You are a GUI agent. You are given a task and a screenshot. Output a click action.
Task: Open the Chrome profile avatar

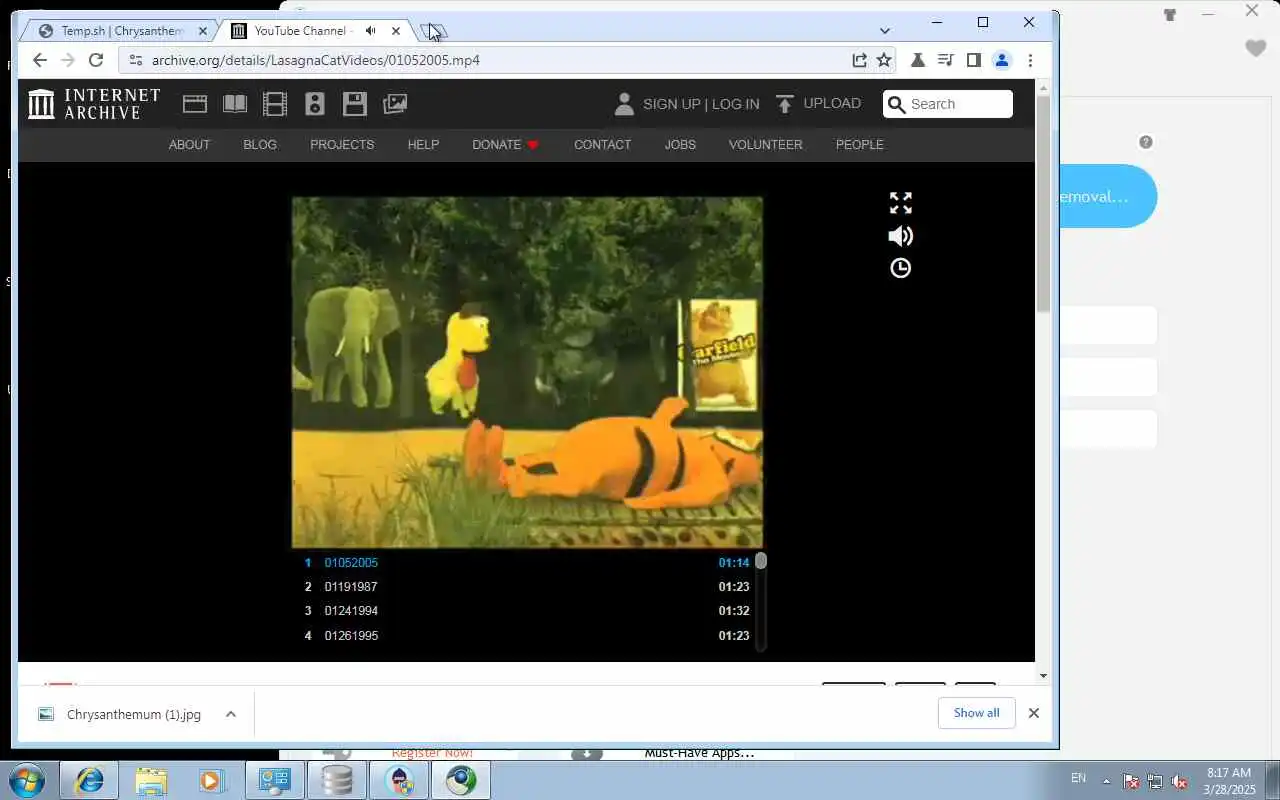[1002, 60]
